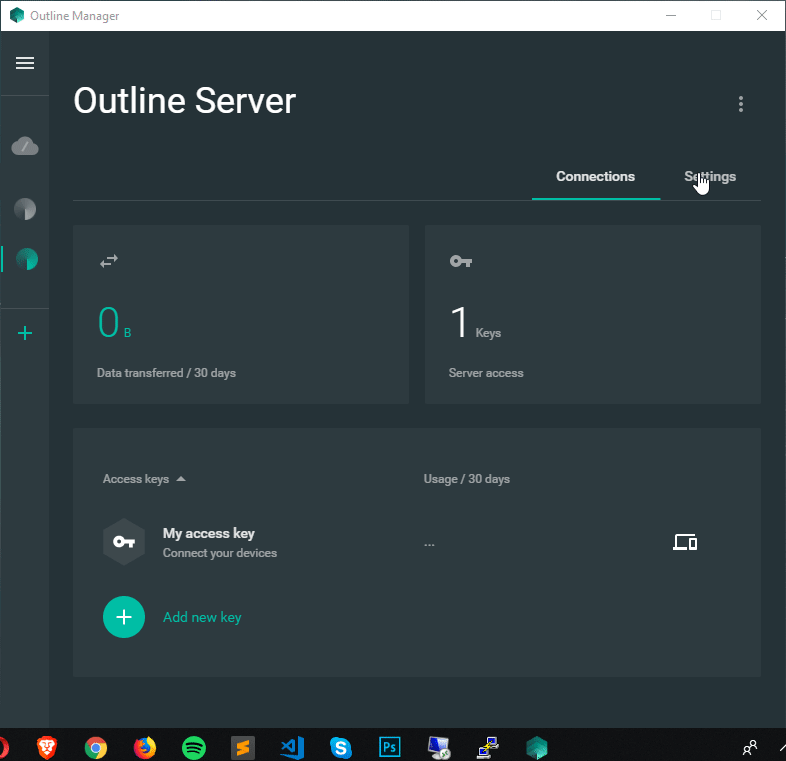The height and width of the screenshot is (761, 786).
Task: Click the Outline Server title
Action: pyautogui.click(x=184, y=101)
